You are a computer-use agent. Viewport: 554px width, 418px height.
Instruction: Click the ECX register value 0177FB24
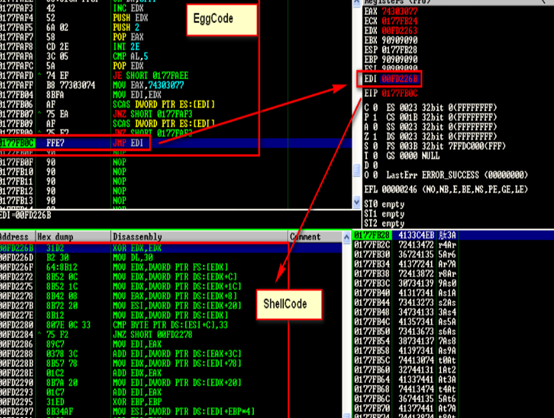point(399,21)
